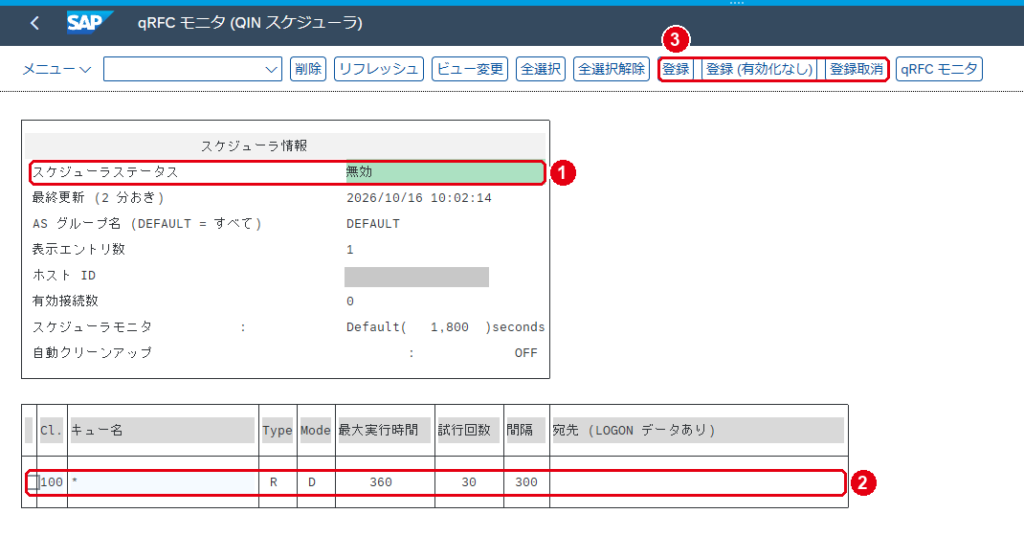This screenshot has width=1024, height=536.
Task: Click the スケジューラ情報 heading
Action: pos(253,146)
